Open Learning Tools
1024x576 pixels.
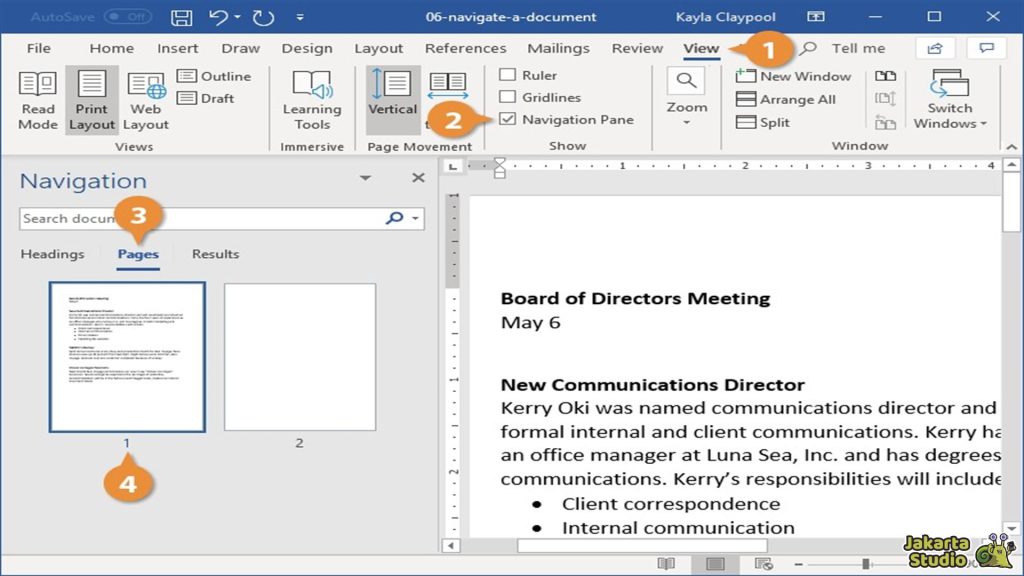click(x=312, y=100)
